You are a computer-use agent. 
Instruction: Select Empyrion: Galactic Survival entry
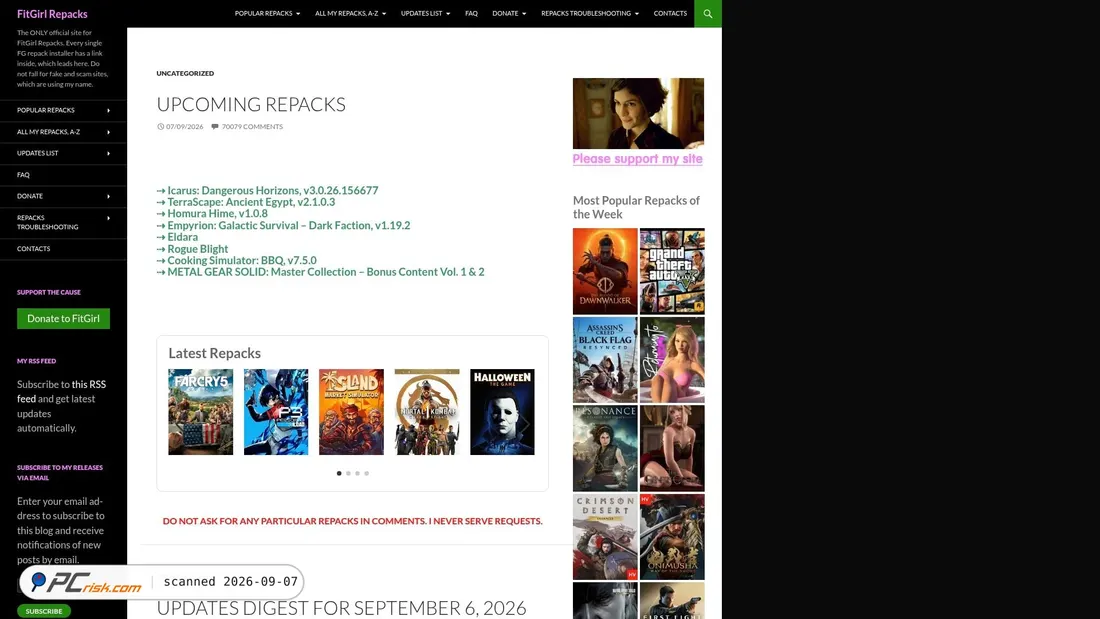pos(288,225)
